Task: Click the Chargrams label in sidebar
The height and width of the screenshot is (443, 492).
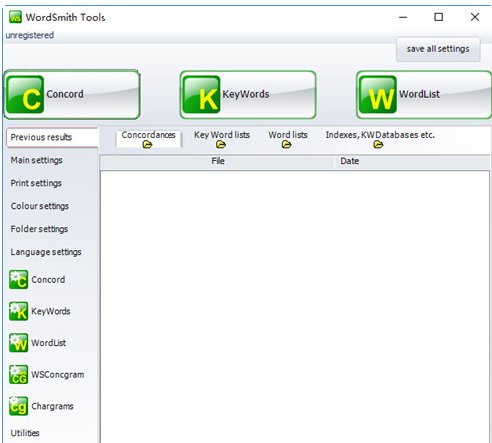Action: (x=52, y=406)
